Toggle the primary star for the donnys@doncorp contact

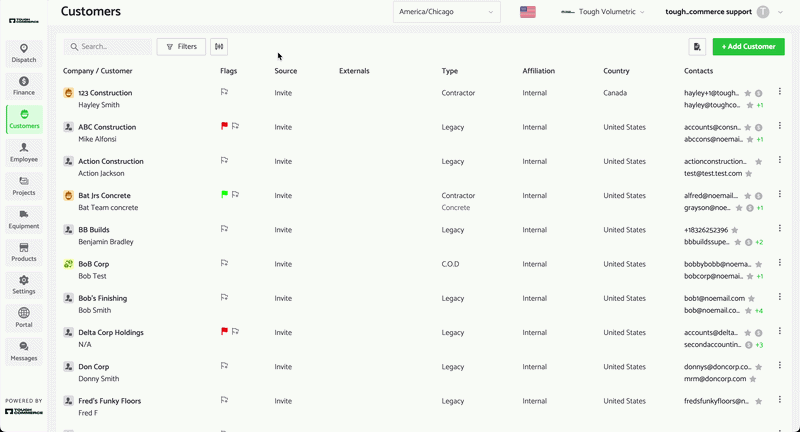(759, 367)
